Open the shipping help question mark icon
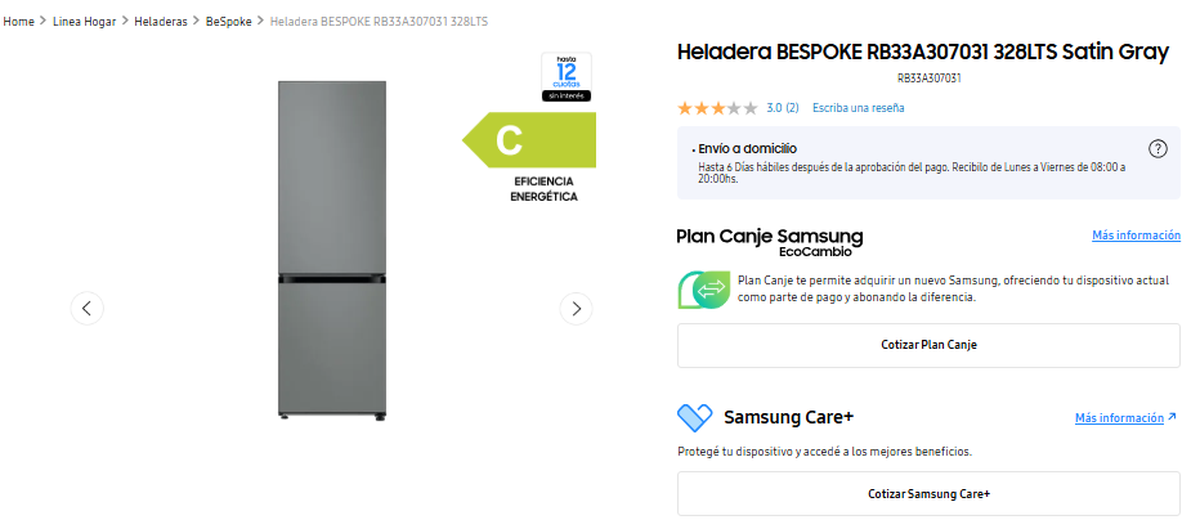 (1158, 149)
